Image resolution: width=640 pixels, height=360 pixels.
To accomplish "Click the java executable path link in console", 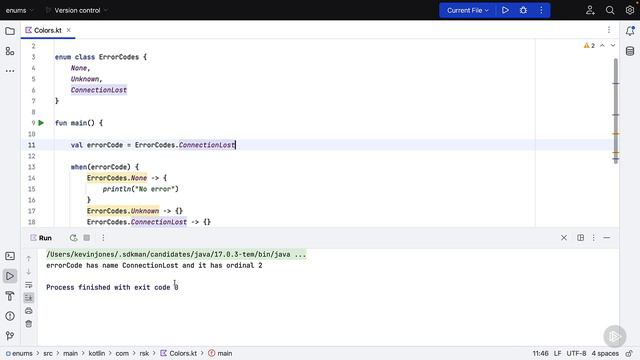I will click(176, 254).
